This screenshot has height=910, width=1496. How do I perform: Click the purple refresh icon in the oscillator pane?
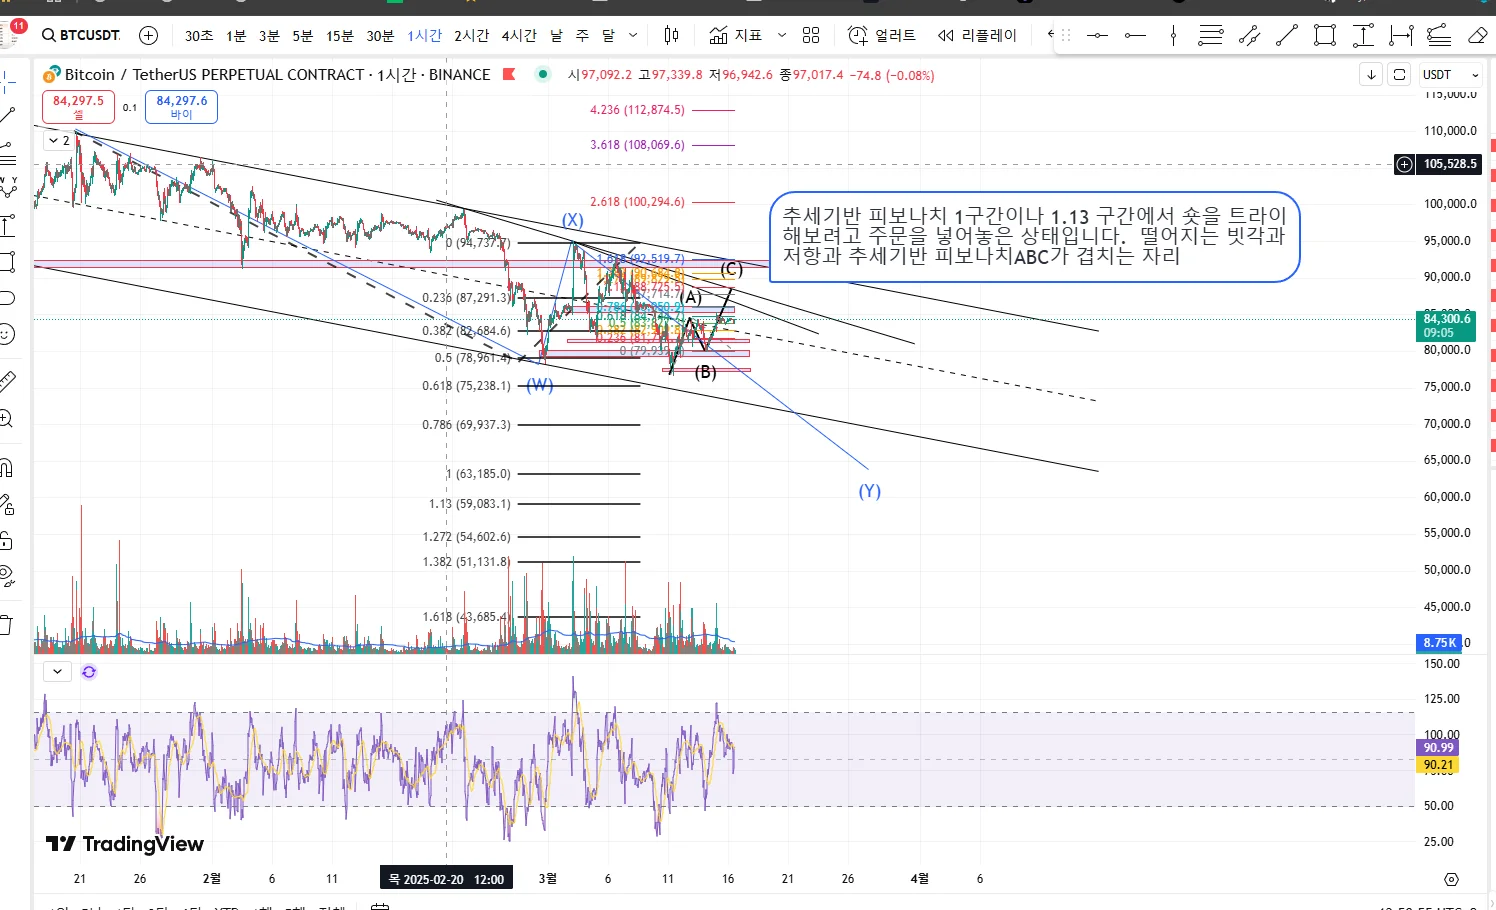click(89, 672)
